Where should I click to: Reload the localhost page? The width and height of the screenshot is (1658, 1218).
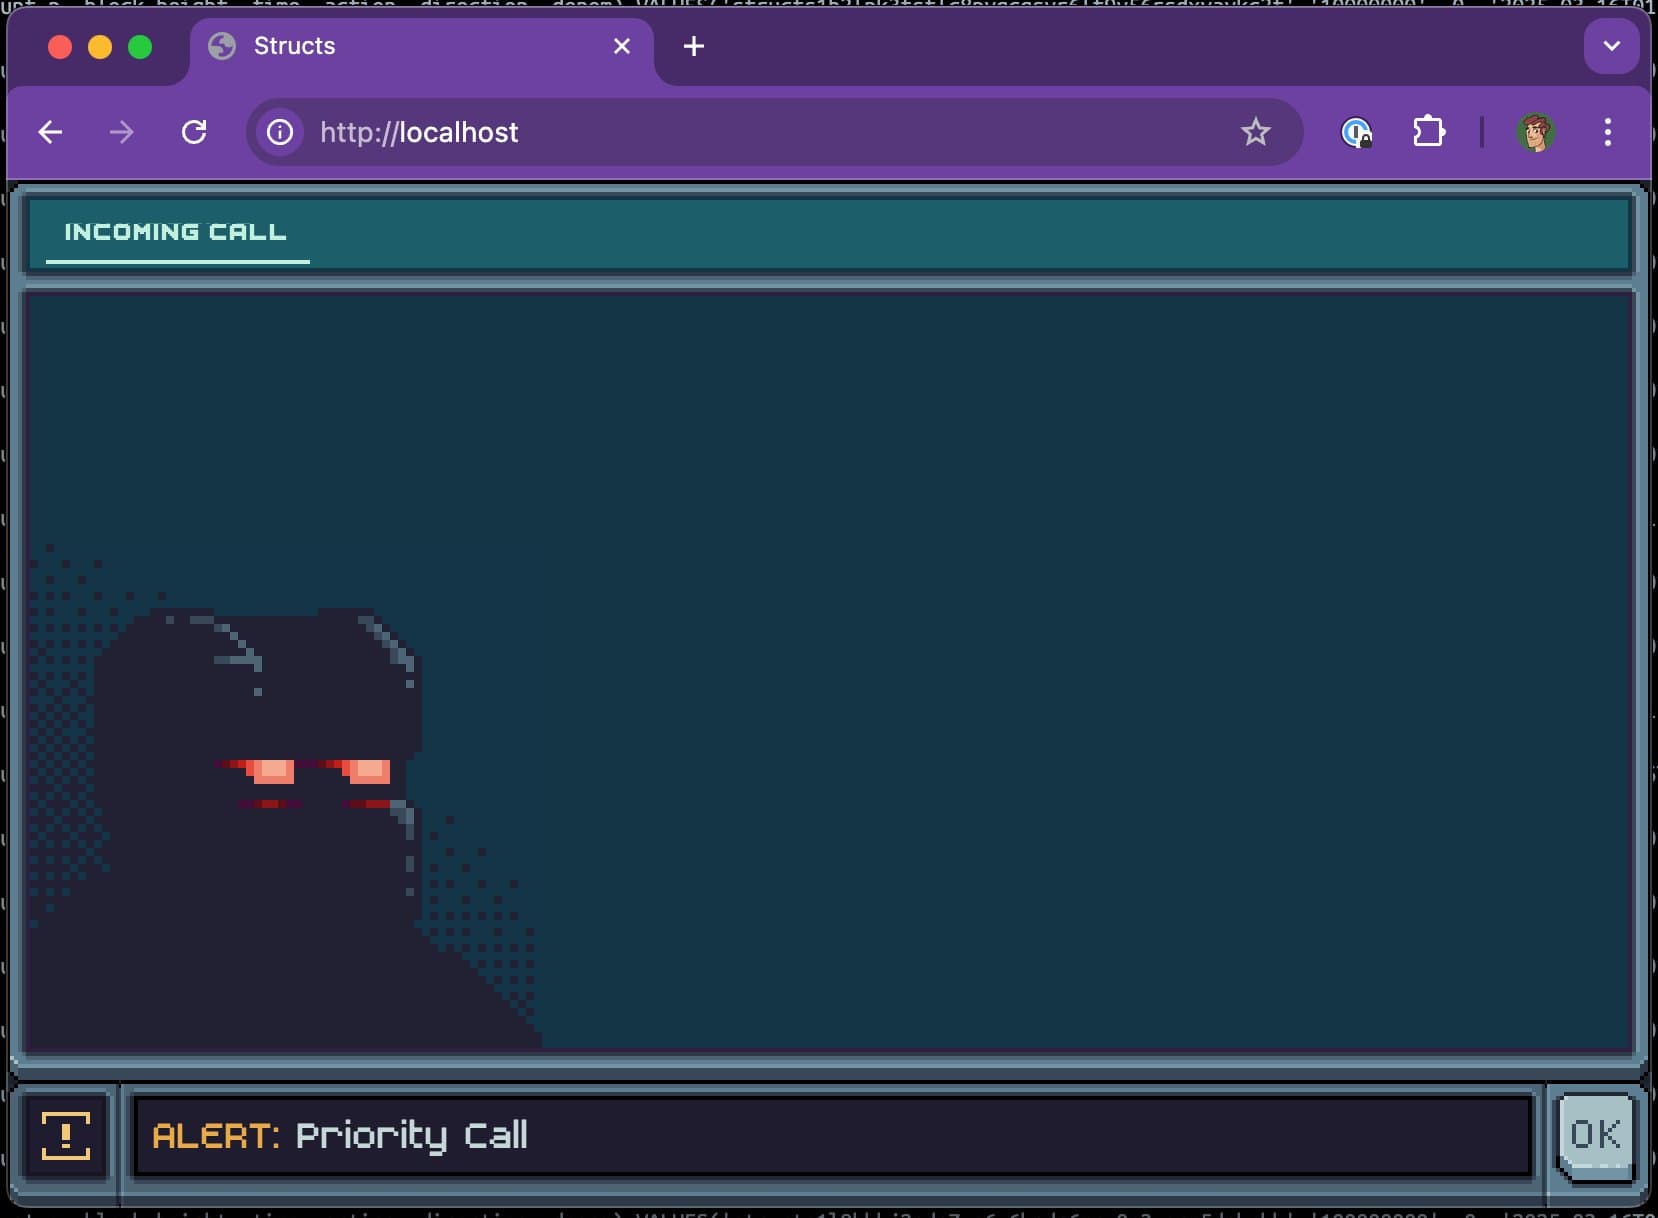coord(194,132)
